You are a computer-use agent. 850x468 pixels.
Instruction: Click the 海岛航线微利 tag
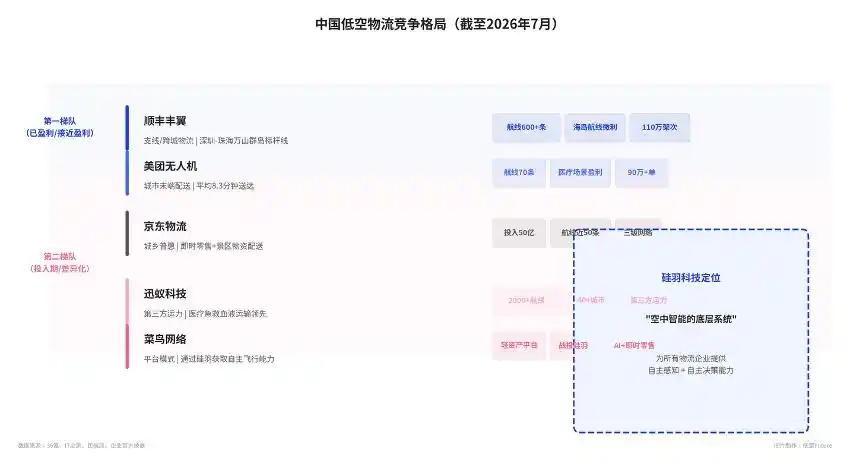[595, 127]
